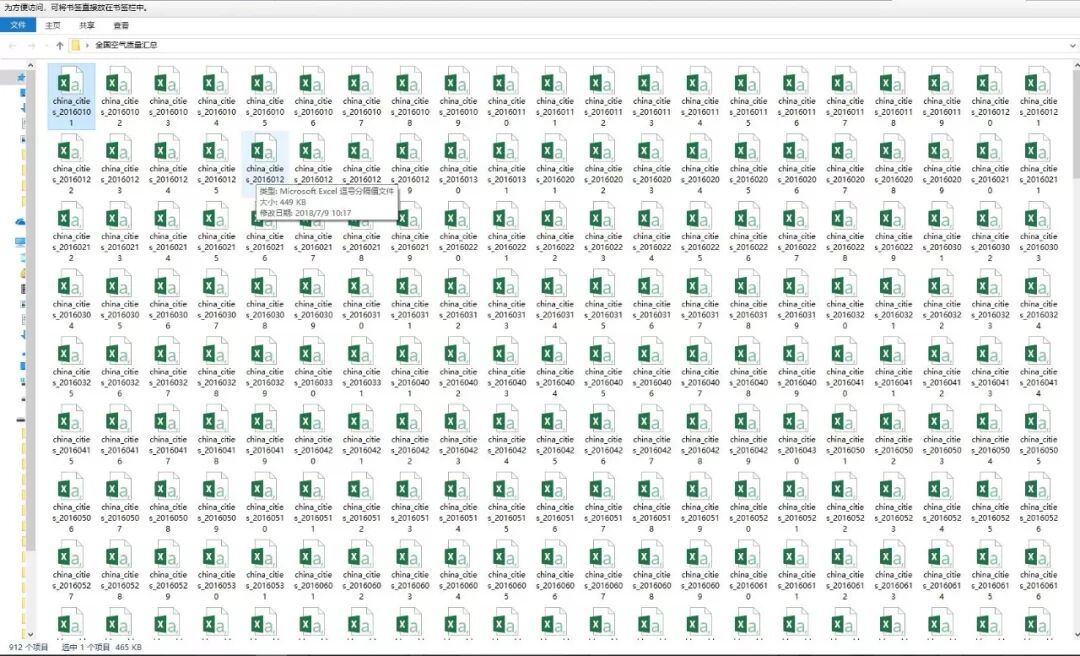Click file name label china_cities_20160220

(x=458, y=247)
